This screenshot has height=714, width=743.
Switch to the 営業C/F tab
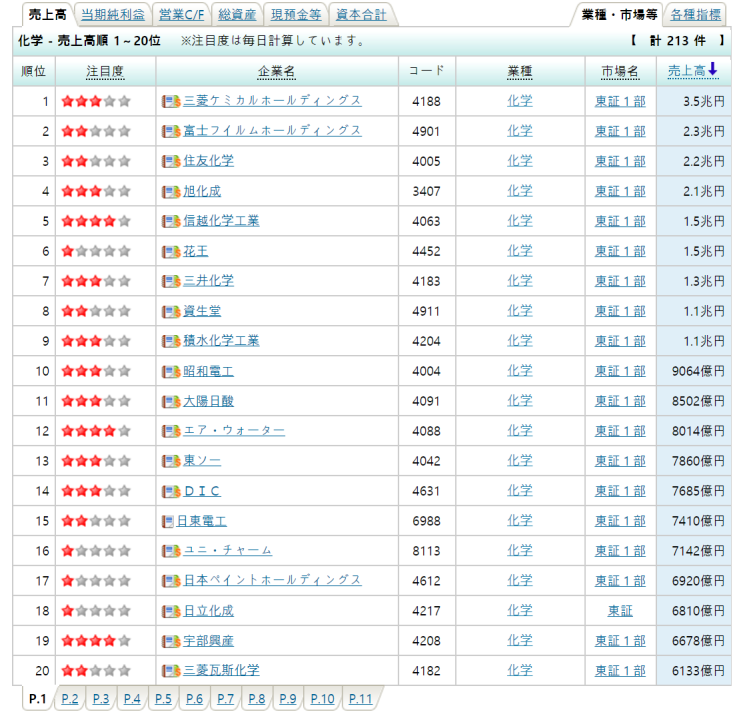tap(181, 15)
